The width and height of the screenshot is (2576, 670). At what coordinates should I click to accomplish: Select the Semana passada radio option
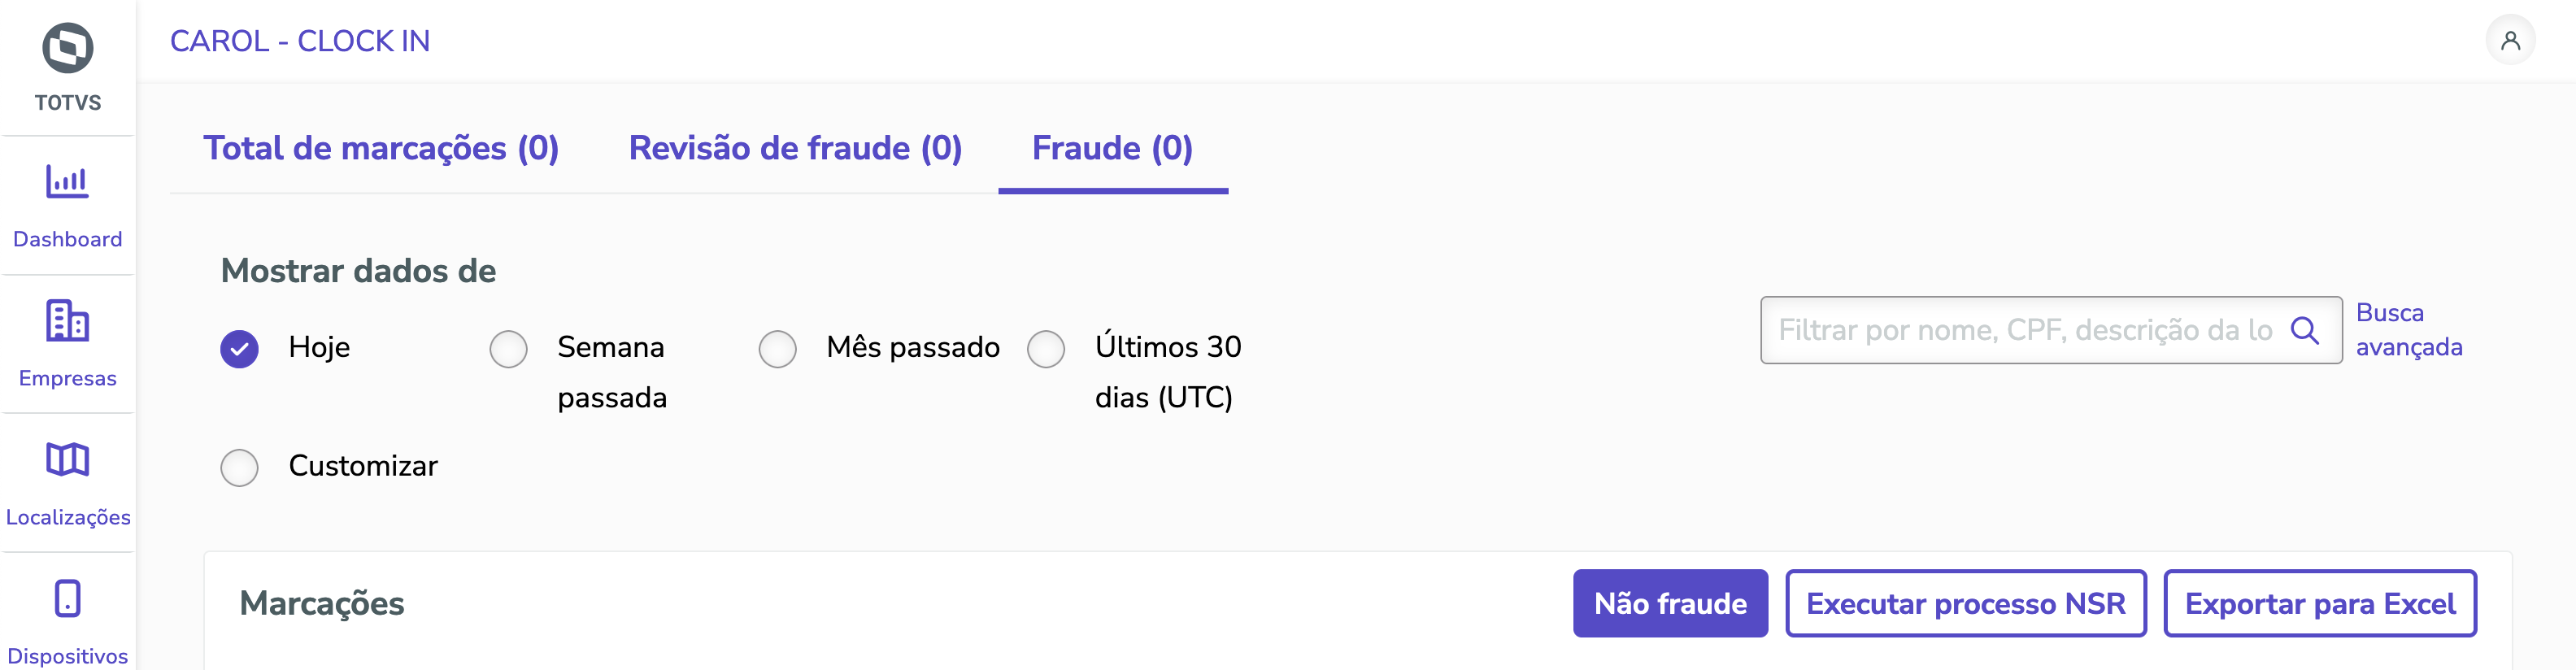(x=508, y=349)
